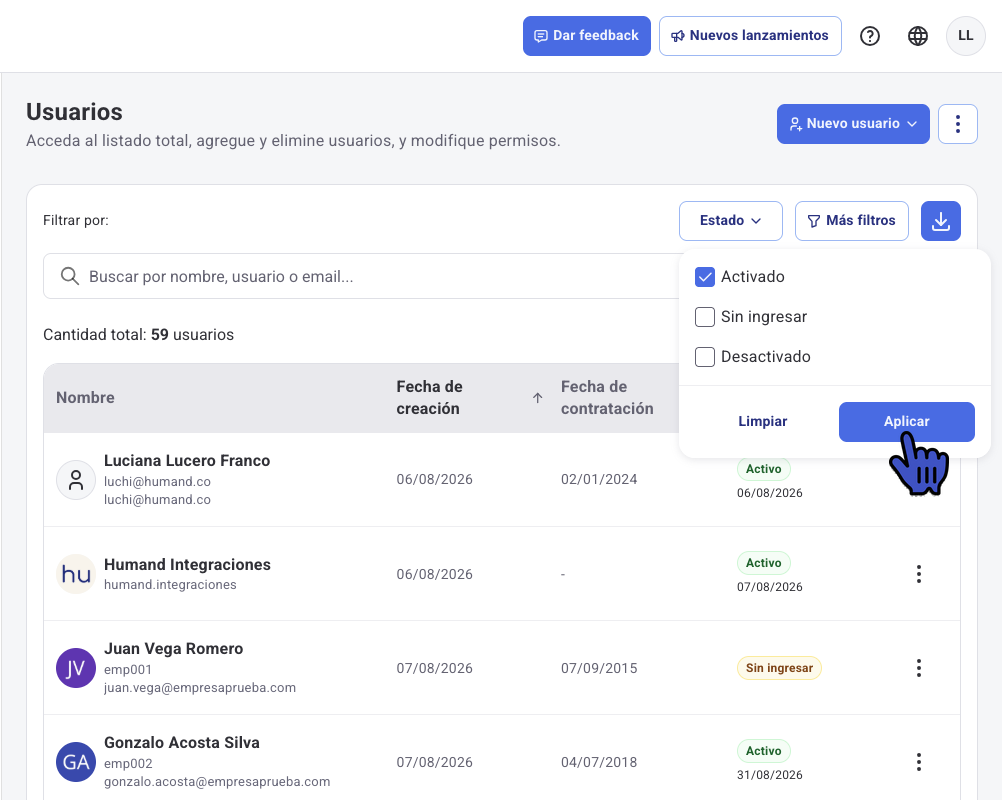
Task: Click the globe language icon
Action: tap(918, 36)
